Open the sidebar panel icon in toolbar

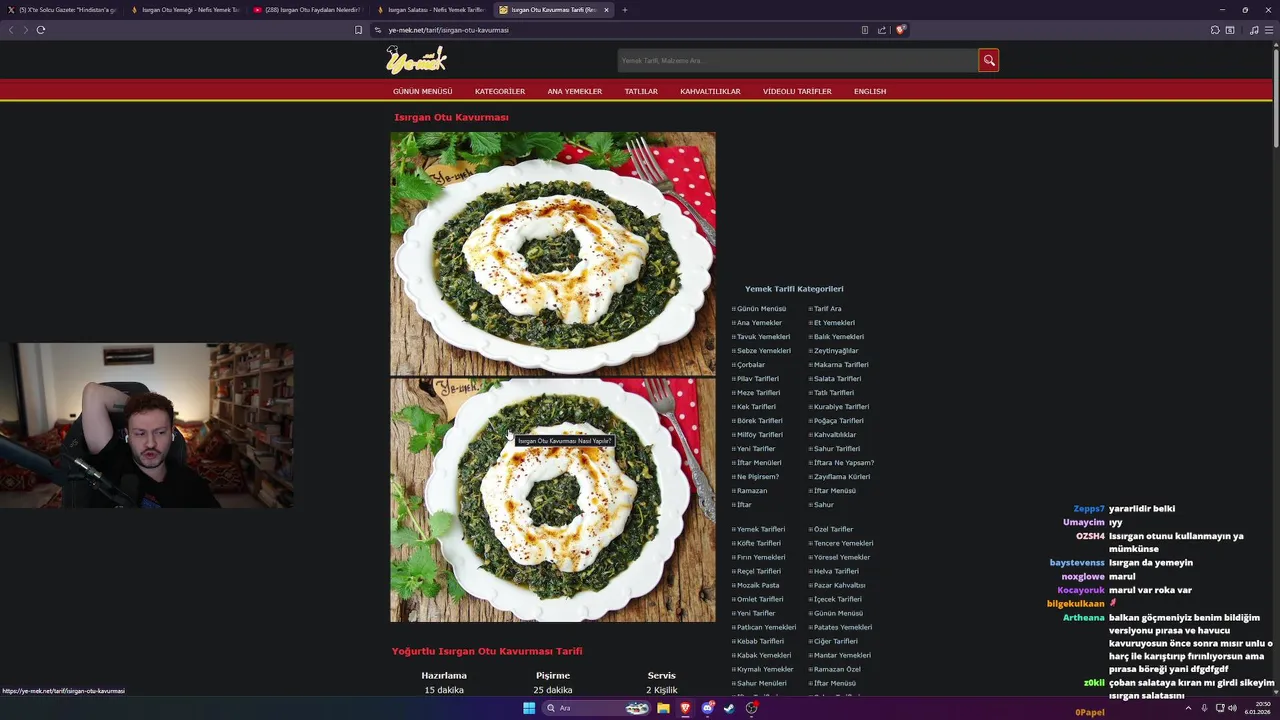[x=1230, y=30]
